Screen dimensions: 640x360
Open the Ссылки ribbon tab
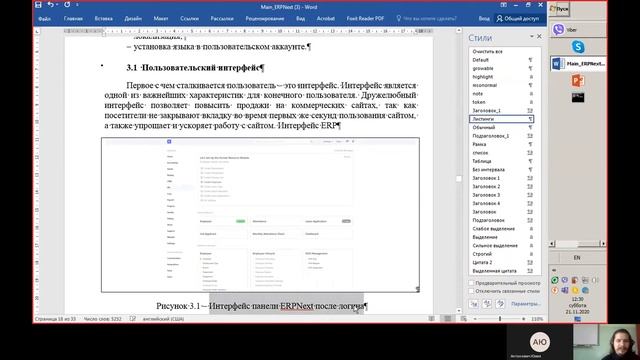(189, 18)
